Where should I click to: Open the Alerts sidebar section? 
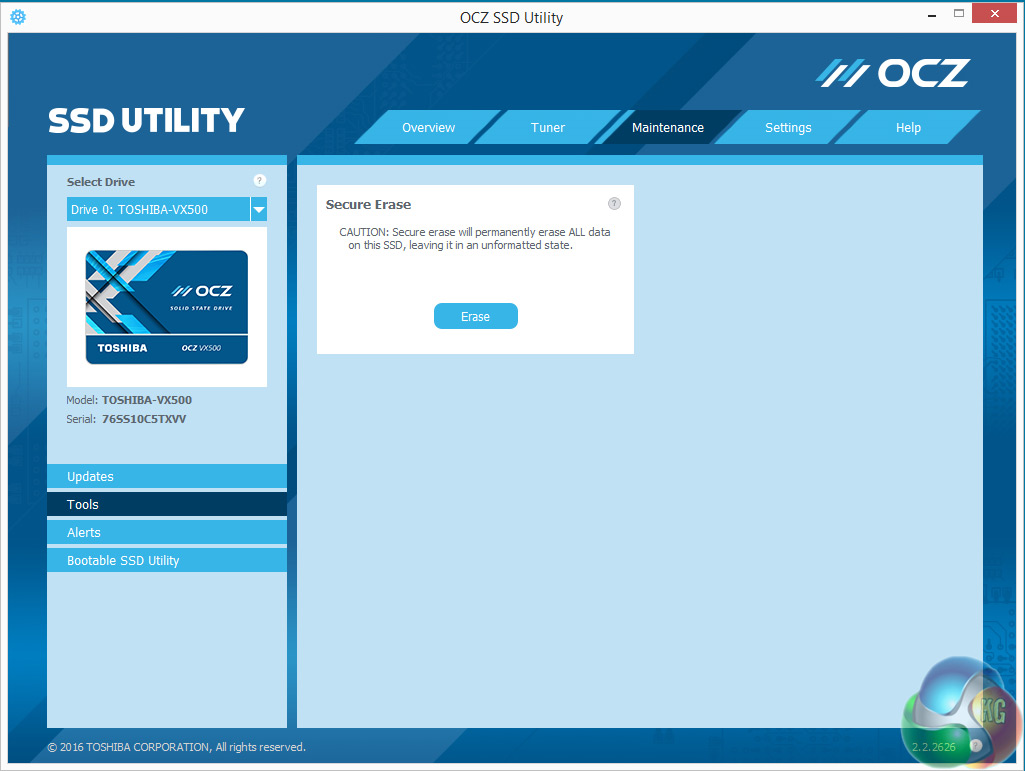click(x=167, y=533)
